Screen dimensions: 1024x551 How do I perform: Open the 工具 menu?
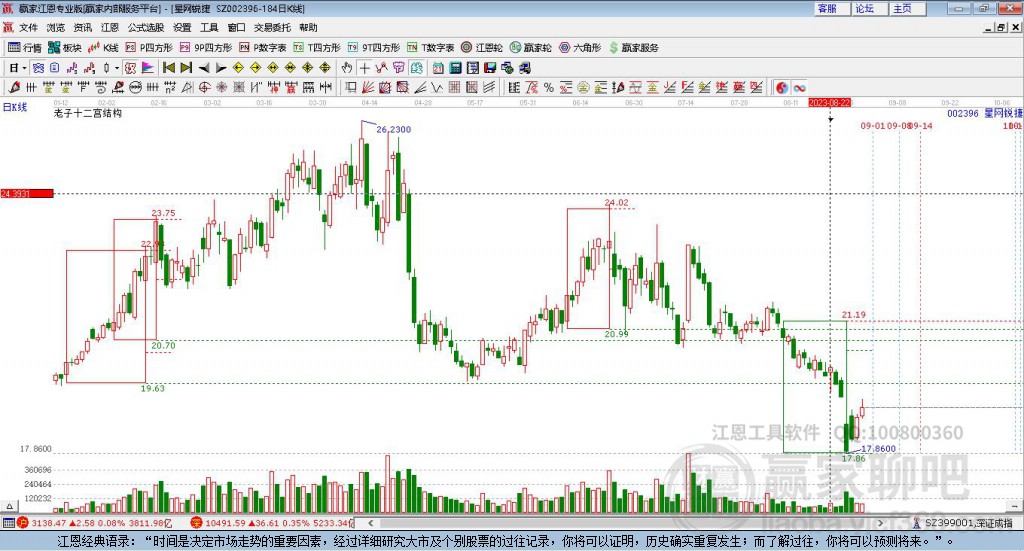point(209,27)
